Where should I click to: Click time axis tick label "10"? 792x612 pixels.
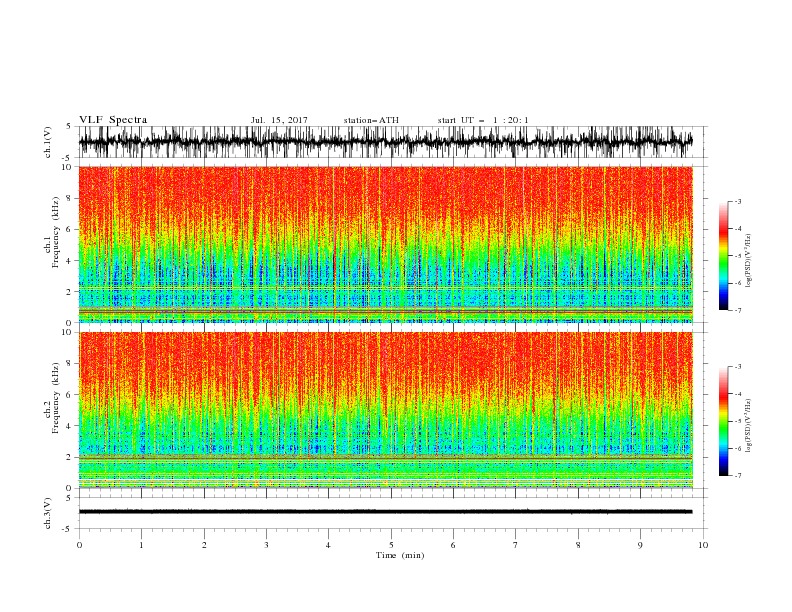(703, 545)
